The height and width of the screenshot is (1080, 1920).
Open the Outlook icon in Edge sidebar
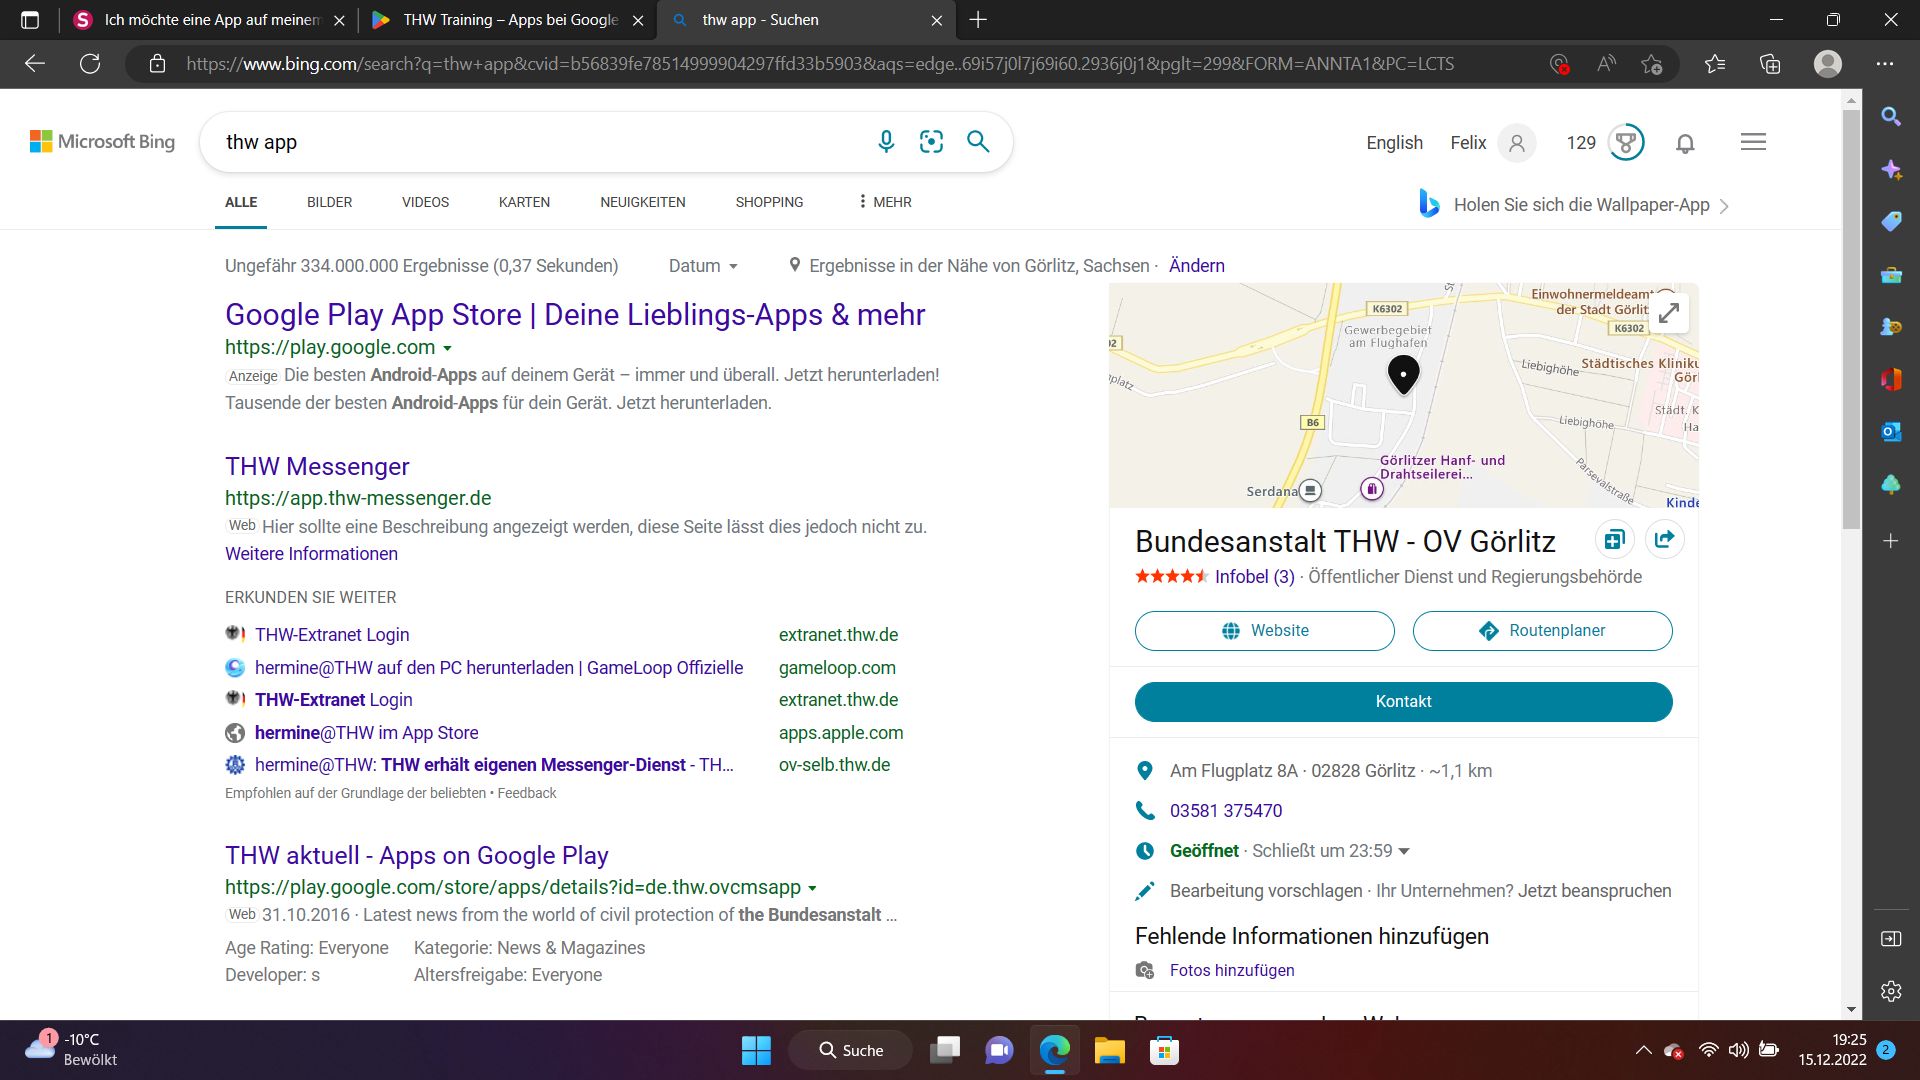pyautogui.click(x=1890, y=432)
